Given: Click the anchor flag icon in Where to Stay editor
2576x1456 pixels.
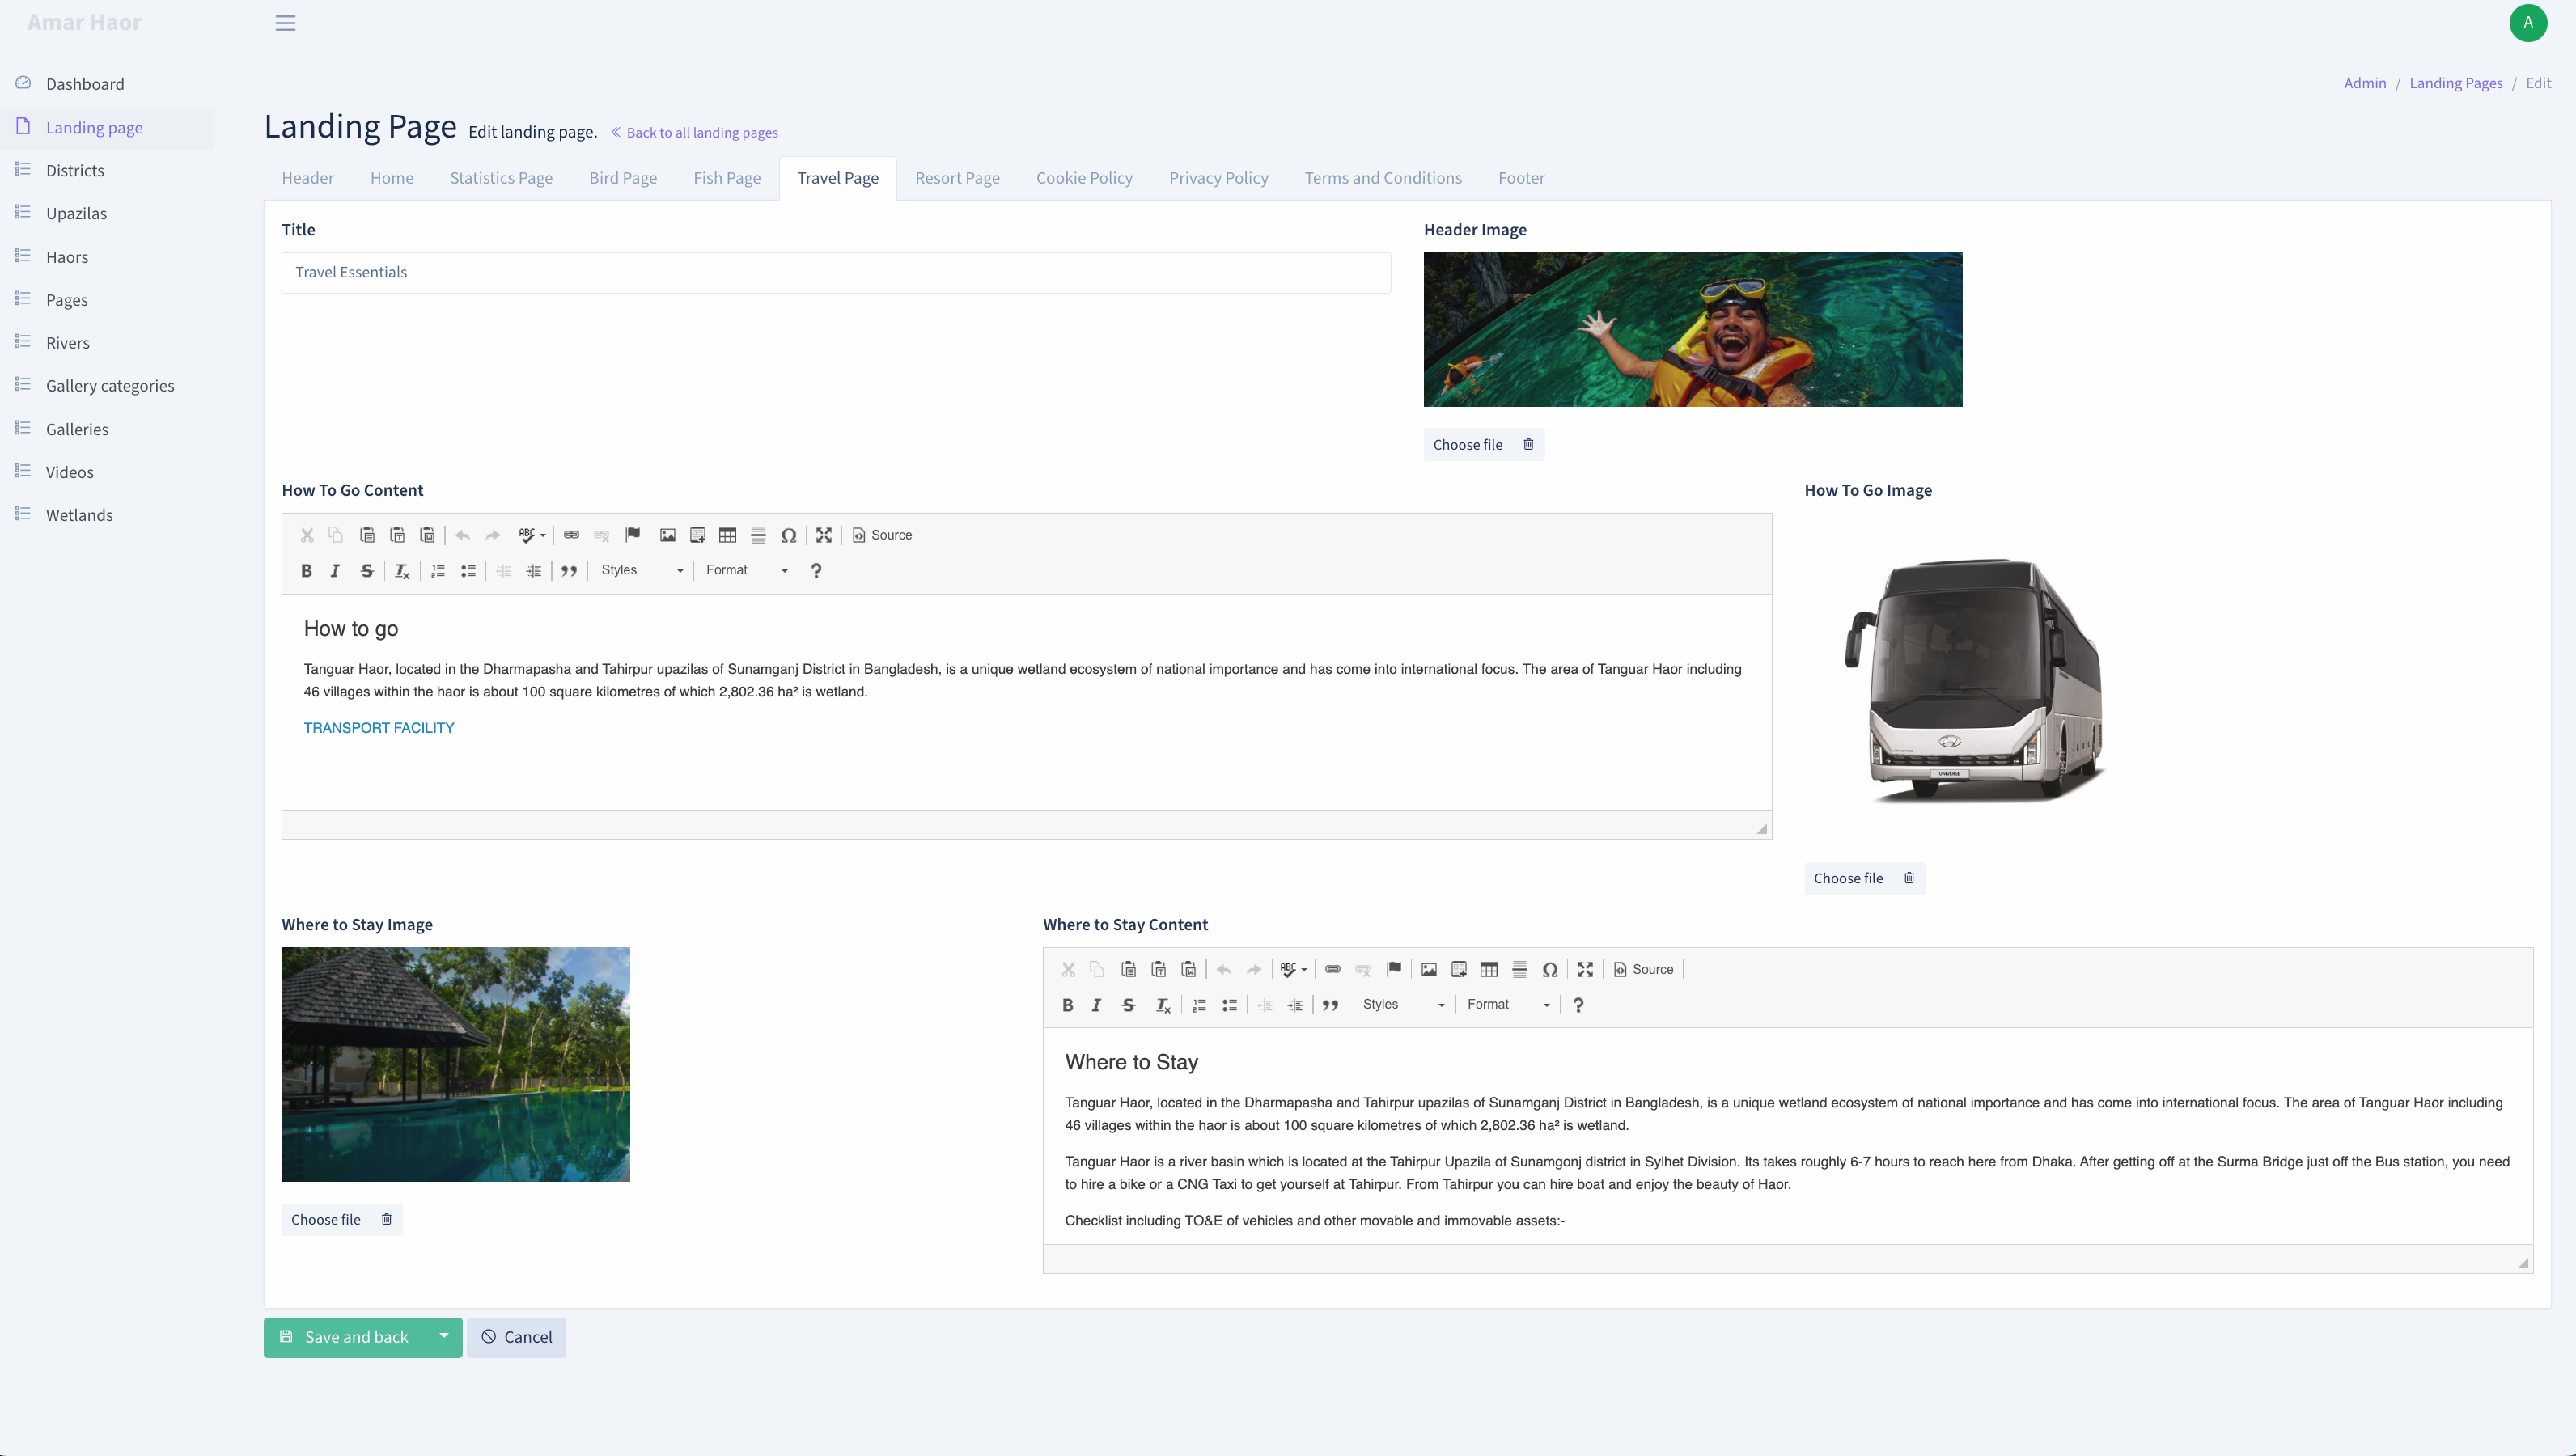Looking at the screenshot, I should [1394, 969].
